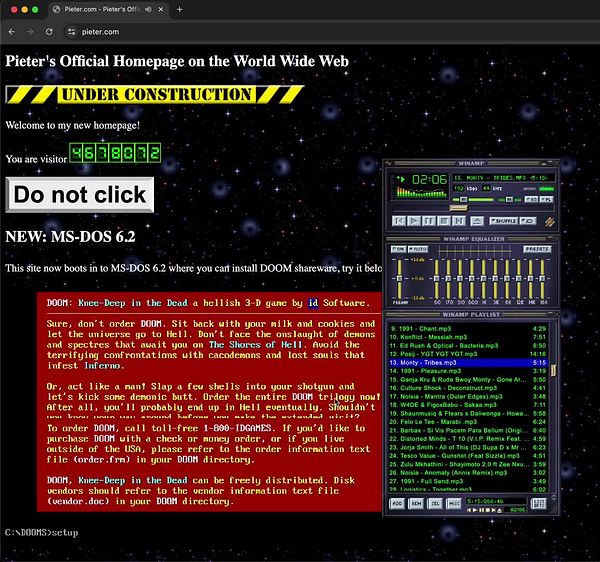Toggle the EQ window button

coord(531,199)
